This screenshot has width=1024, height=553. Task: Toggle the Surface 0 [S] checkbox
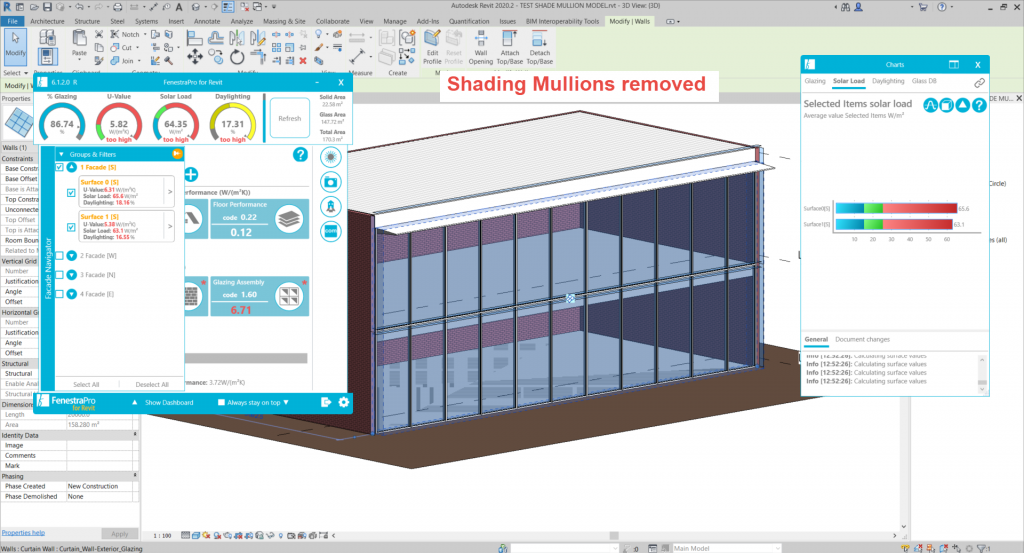pos(71,193)
